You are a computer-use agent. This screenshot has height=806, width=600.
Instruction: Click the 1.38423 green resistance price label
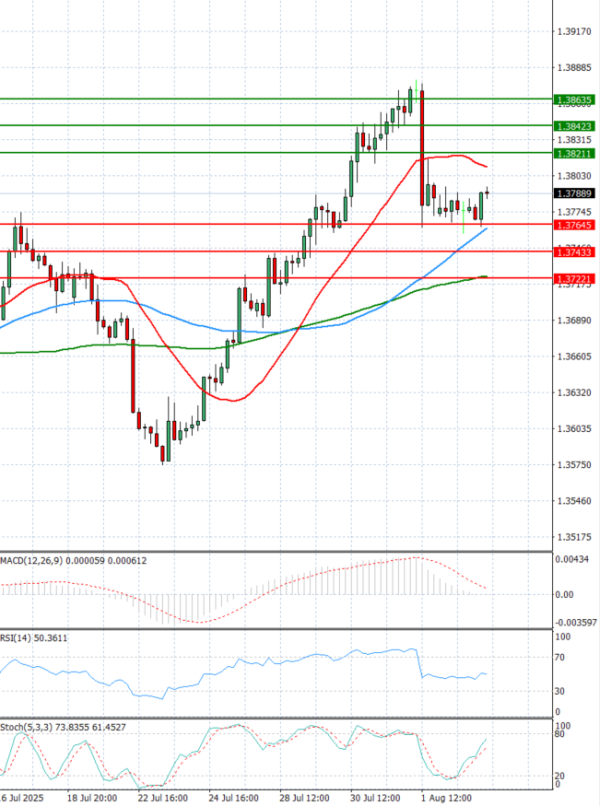tap(574, 126)
